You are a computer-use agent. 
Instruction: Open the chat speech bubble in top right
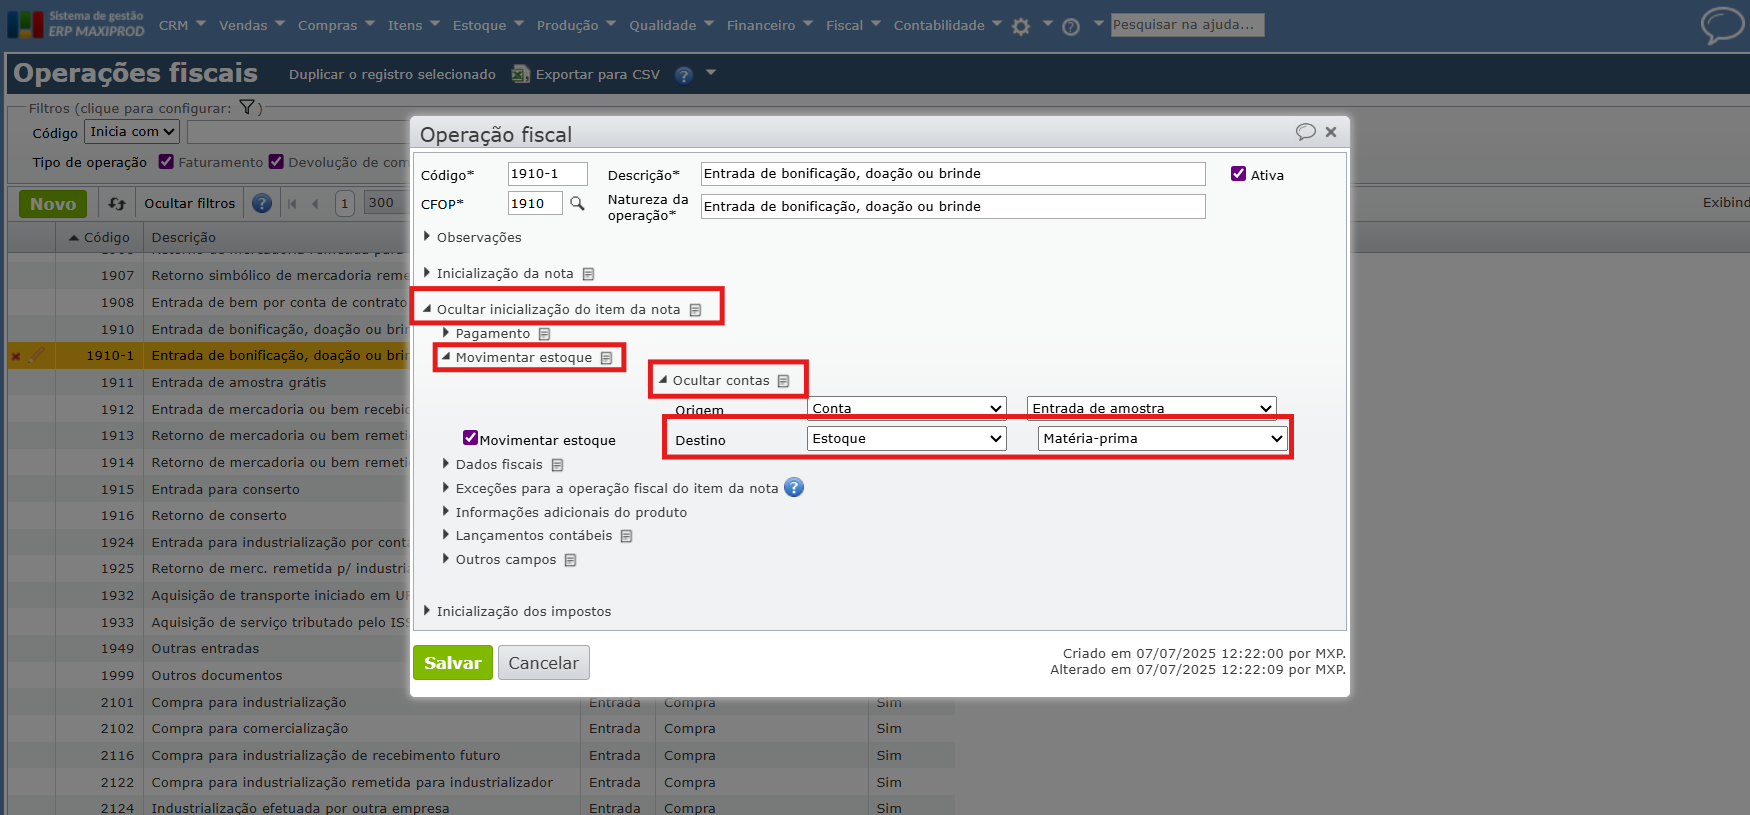click(1722, 25)
